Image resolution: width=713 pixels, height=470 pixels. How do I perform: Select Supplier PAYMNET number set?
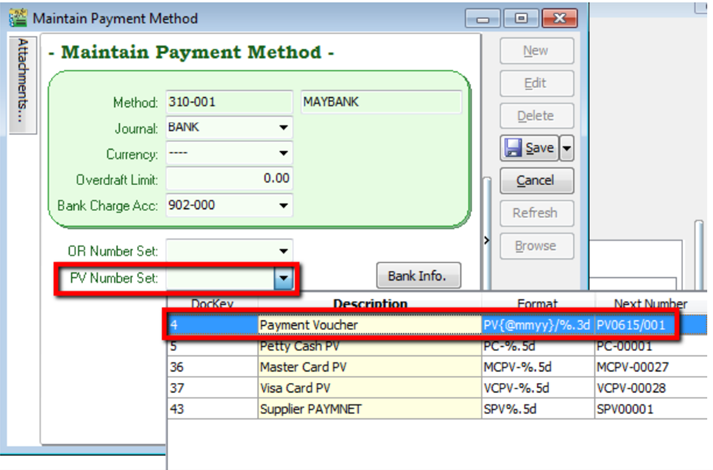(370, 409)
